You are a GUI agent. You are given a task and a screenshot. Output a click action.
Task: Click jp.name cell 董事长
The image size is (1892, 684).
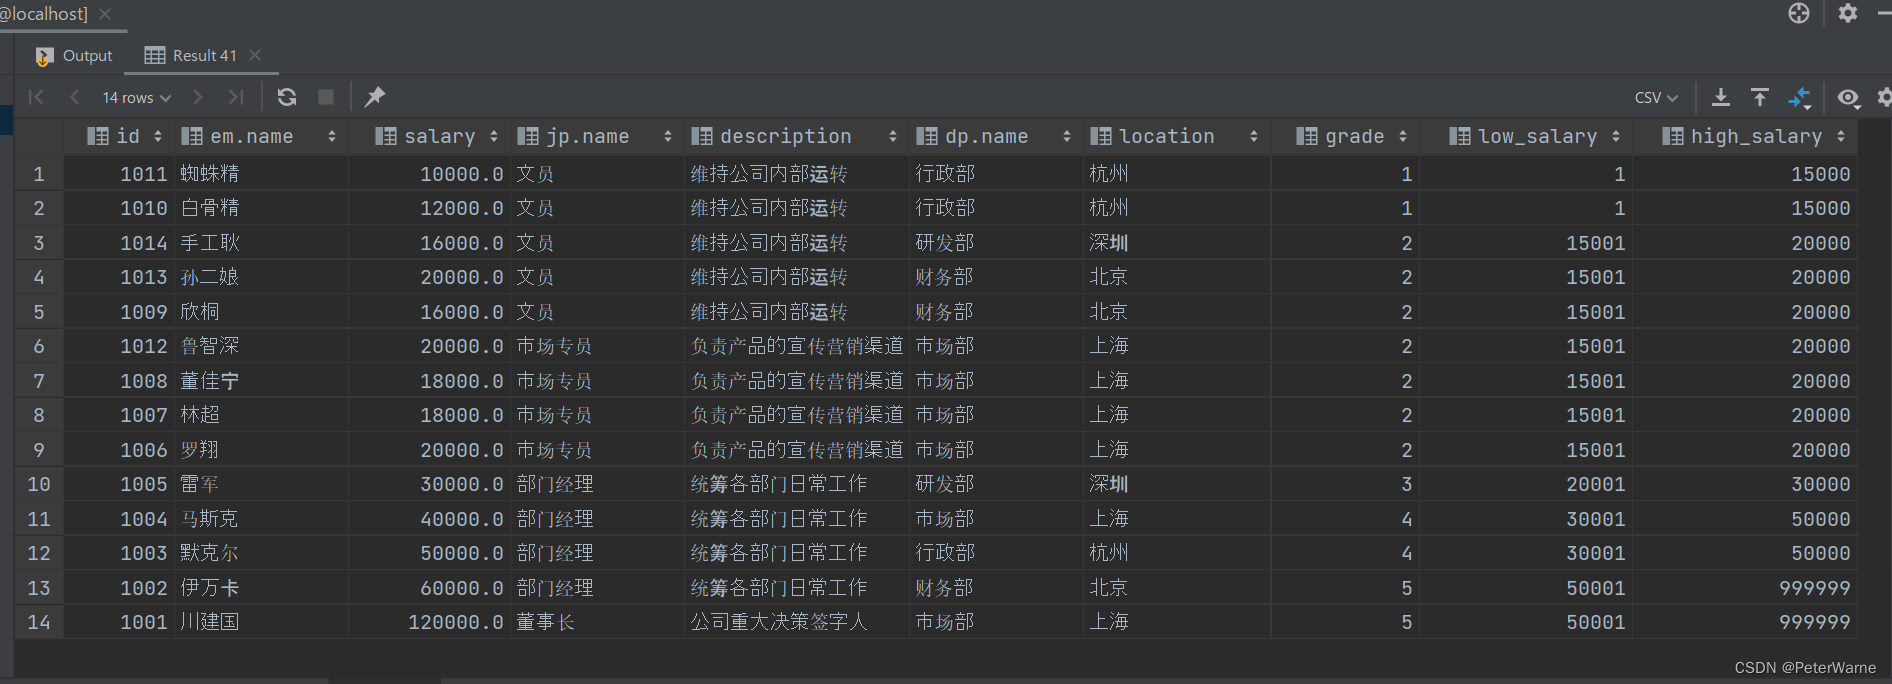(597, 622)
